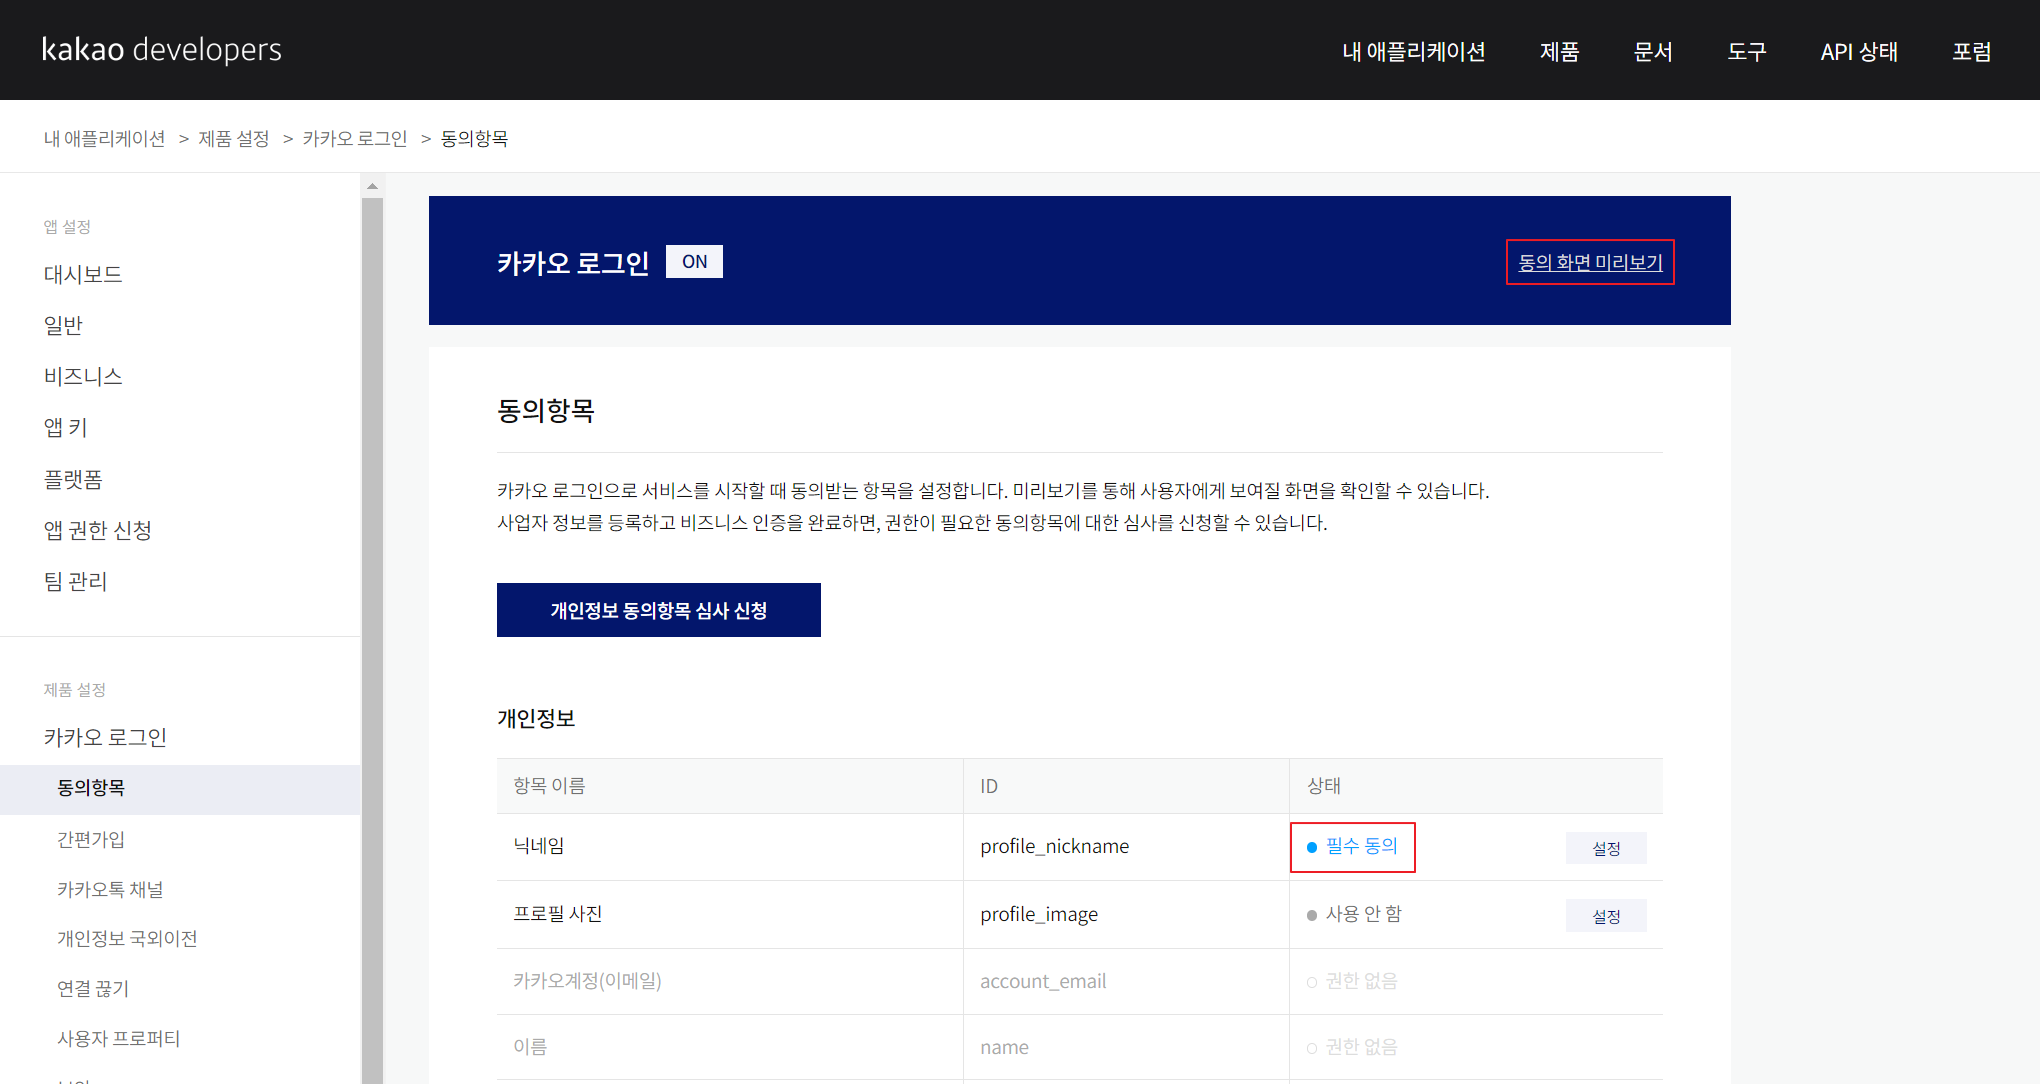Screen dimensions: 2040x1084
Task: Click 설정 button for 닉네임 row
Action: (1606, 848)
